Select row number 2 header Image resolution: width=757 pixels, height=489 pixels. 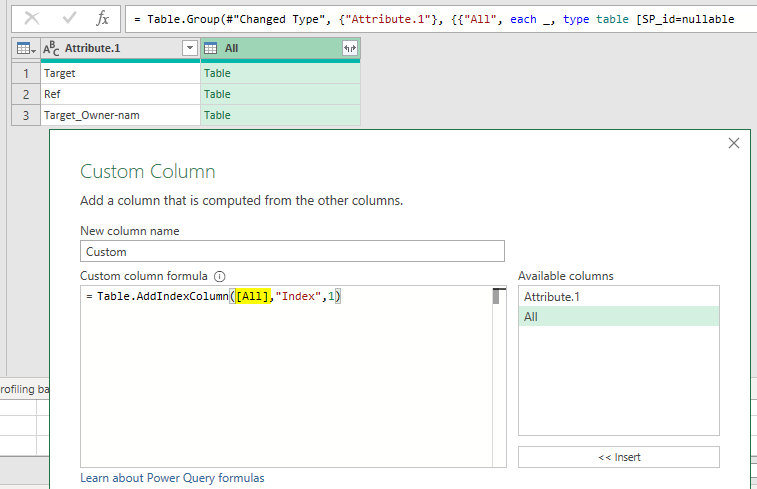(26, 94)
